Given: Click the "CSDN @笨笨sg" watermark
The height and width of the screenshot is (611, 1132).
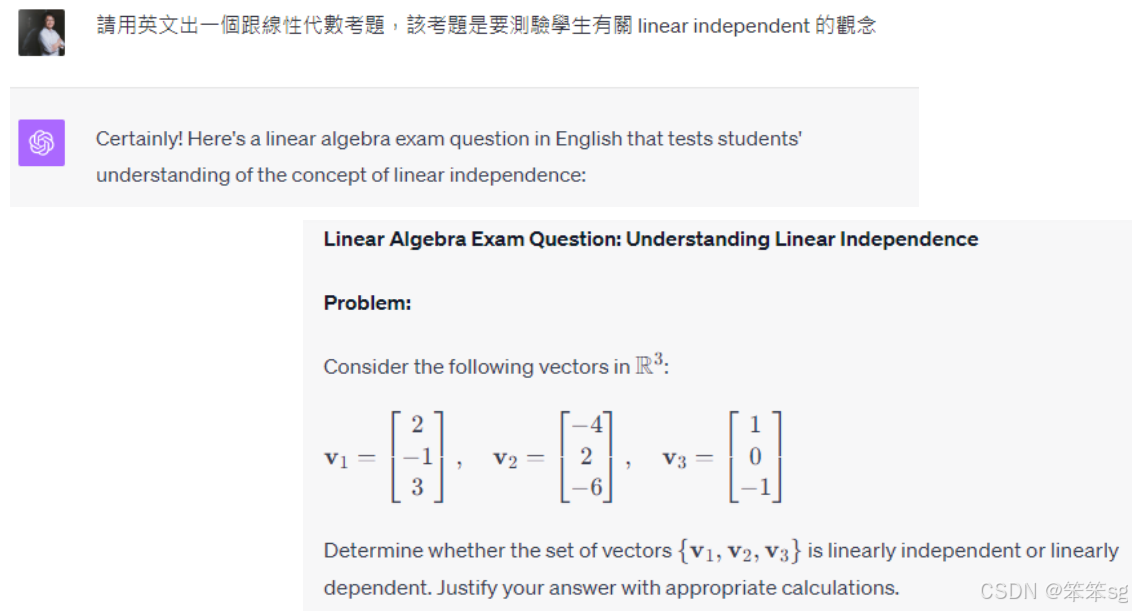Looking at the screenshot, I should [x=1054, y=591].
